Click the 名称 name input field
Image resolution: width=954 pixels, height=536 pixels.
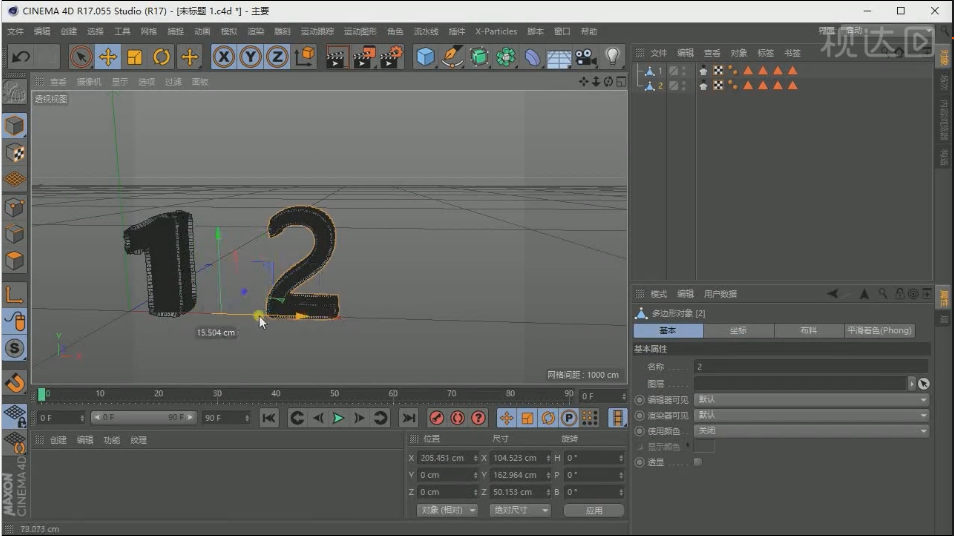[811, 366]
